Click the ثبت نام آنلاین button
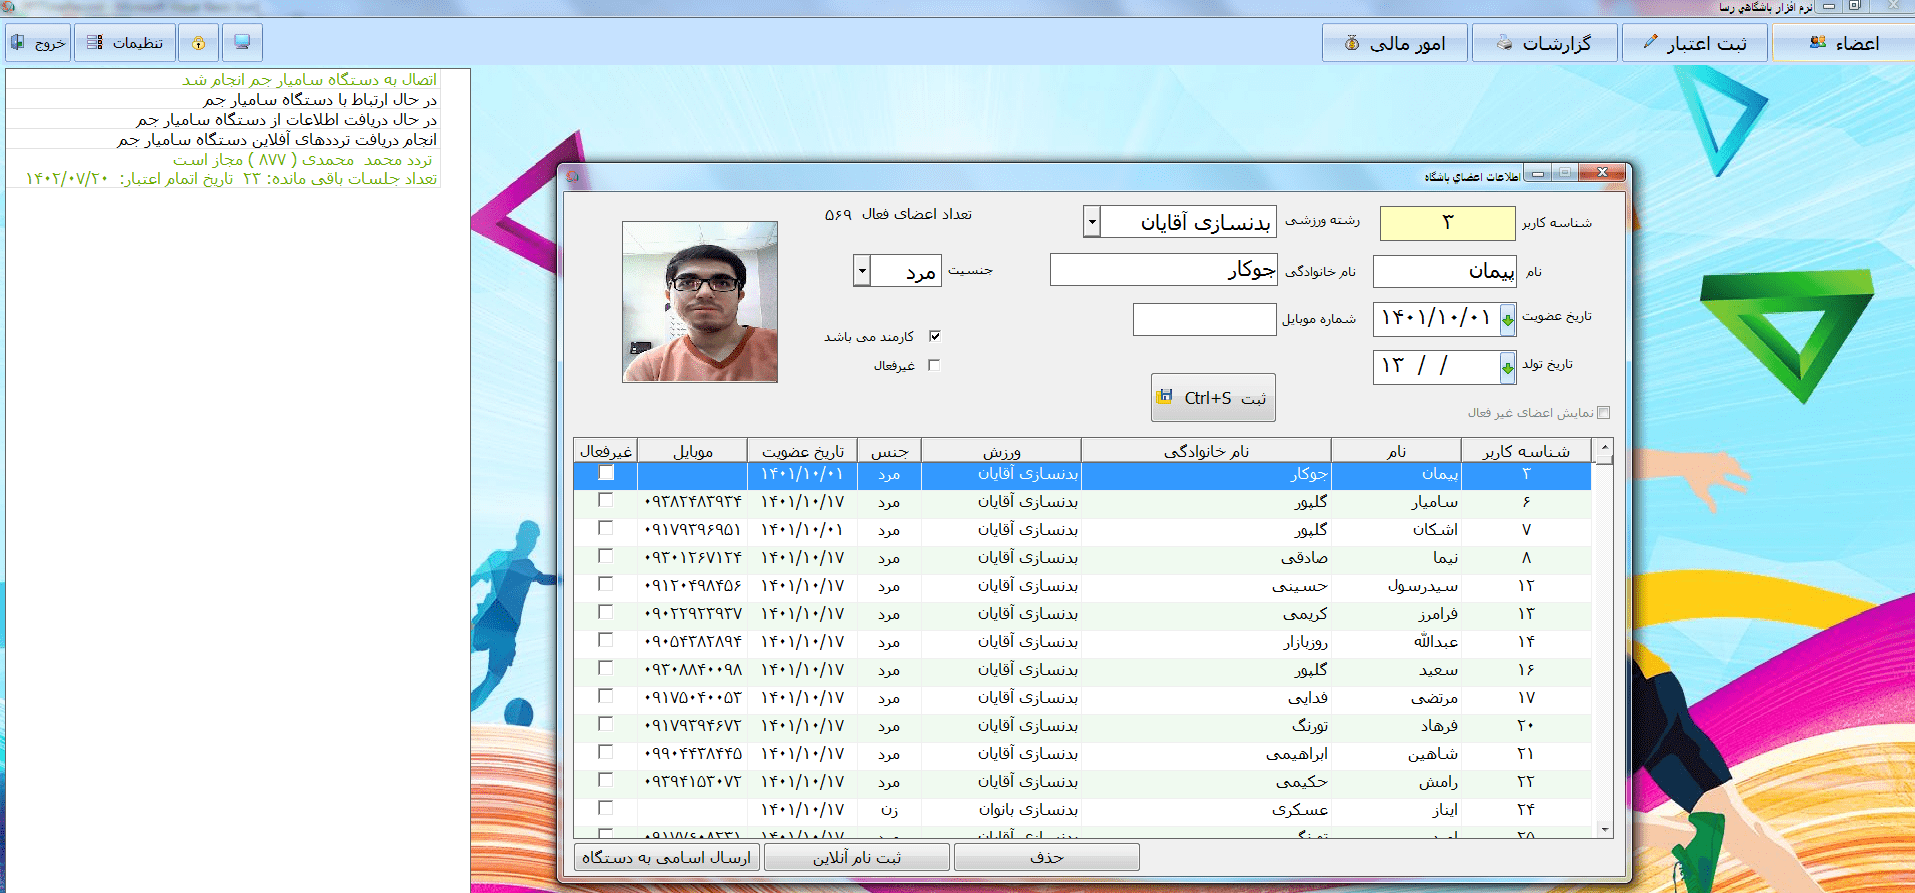 857,857
